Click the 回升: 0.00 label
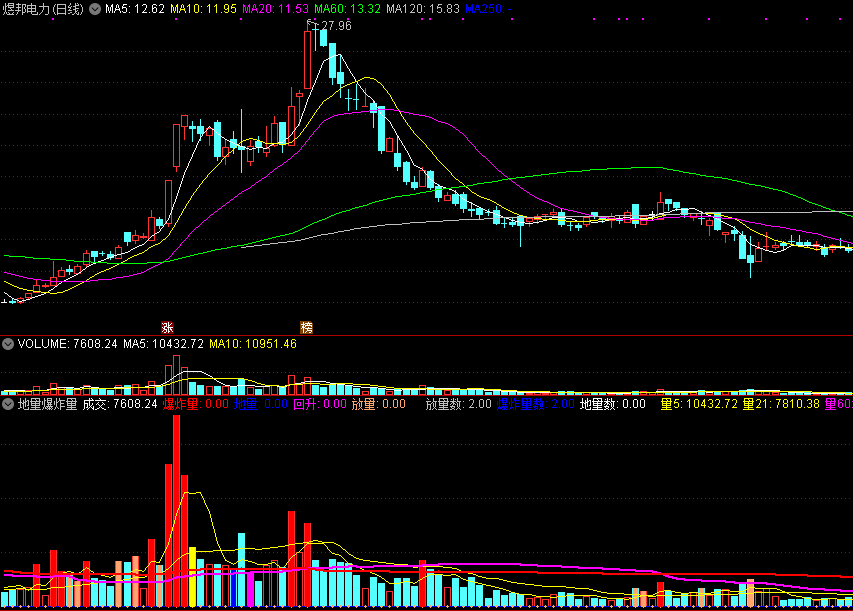 (x=320, y=404)
